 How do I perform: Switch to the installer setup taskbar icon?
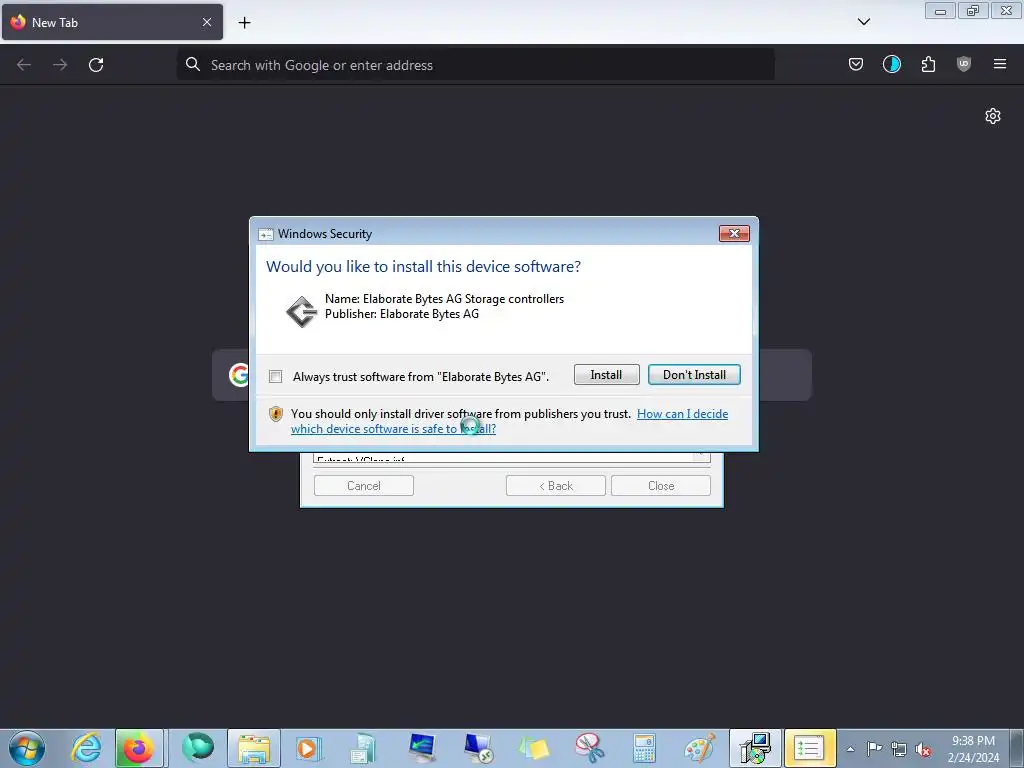click(756, 748)
